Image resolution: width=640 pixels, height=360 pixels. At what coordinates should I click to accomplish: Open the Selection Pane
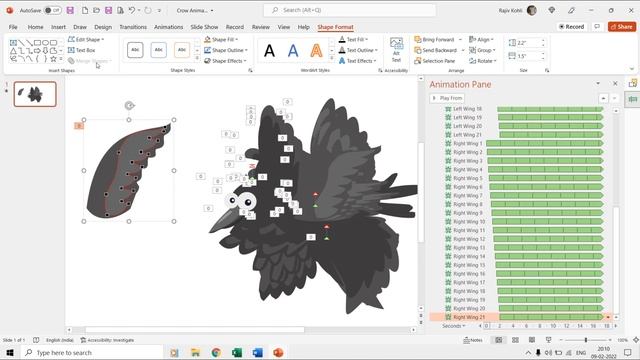click(x=435, y=61)
